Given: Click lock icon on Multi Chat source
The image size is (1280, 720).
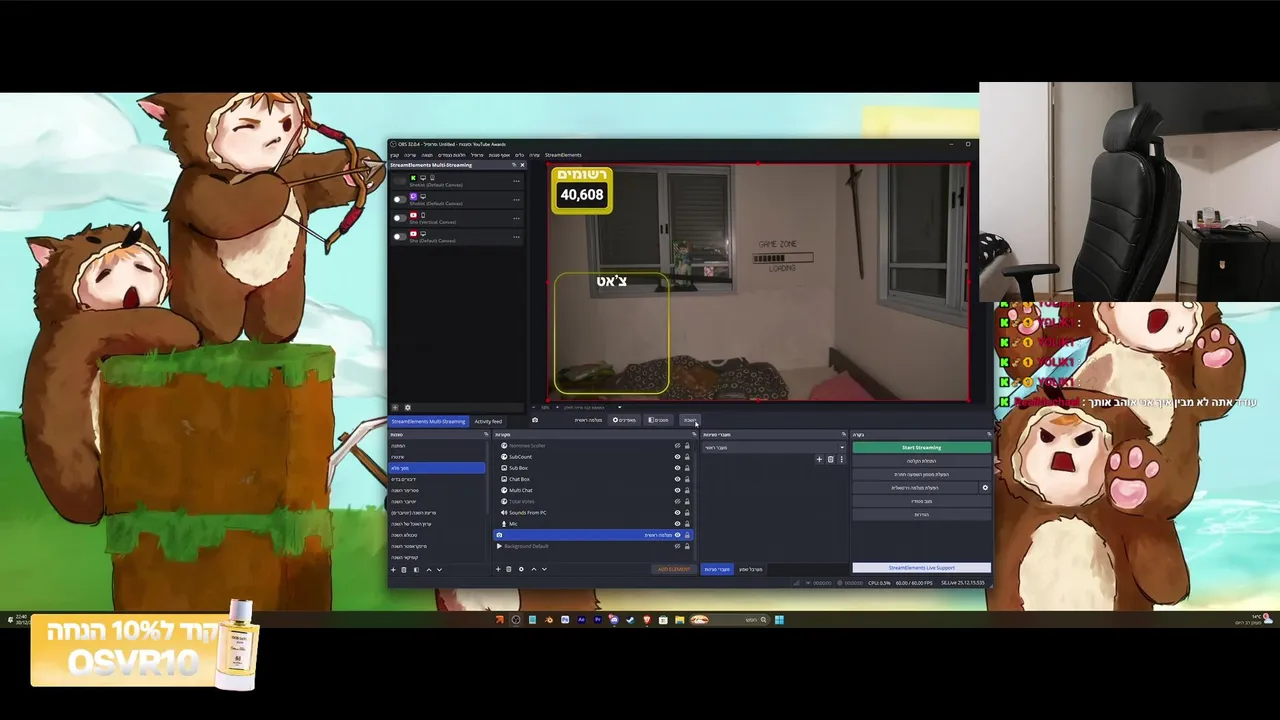Looking at the screenshot, I should (687, 490).
